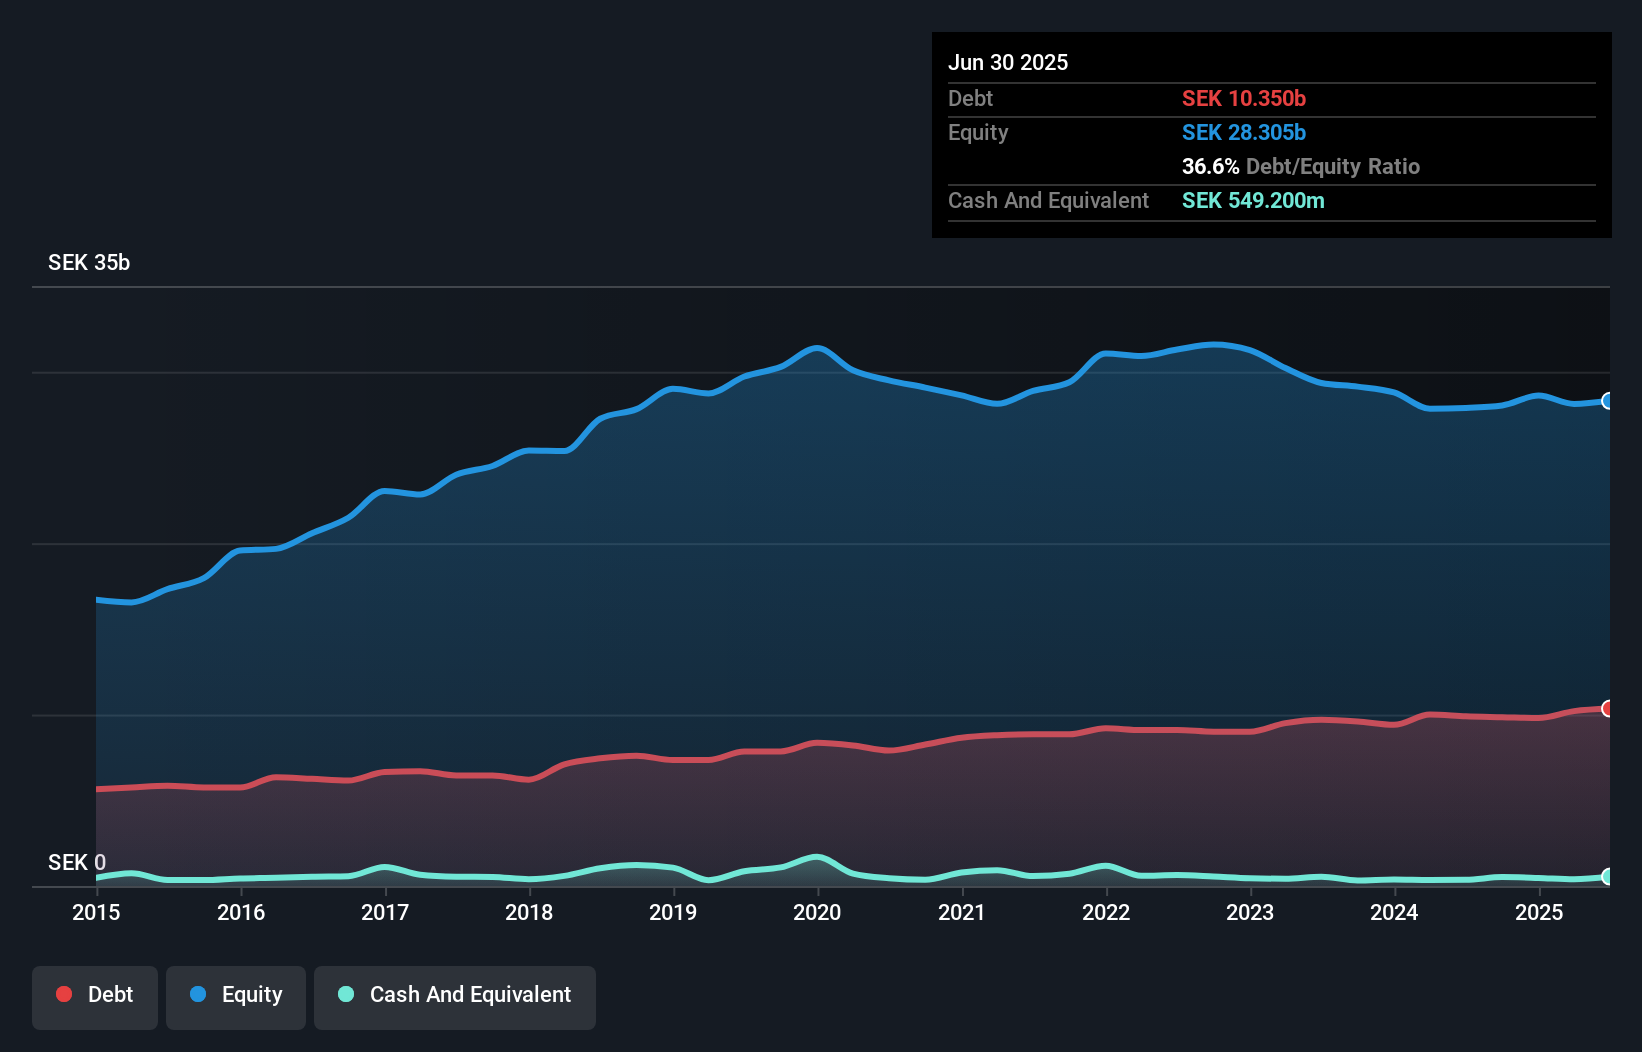Toggle the Debt legend button
The image size is (1642, 1052).
click(x=95, y=995)
